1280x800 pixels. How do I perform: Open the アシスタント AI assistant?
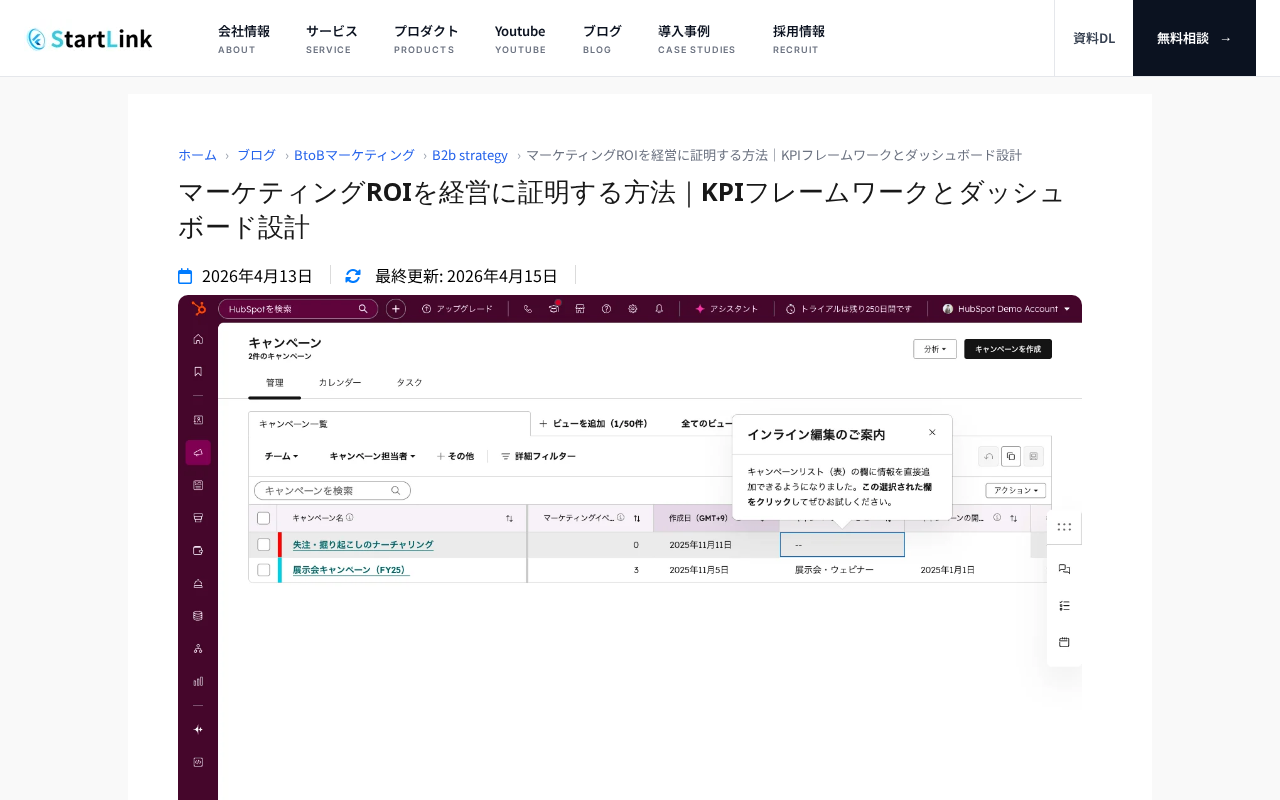click(x=727, y=309)
